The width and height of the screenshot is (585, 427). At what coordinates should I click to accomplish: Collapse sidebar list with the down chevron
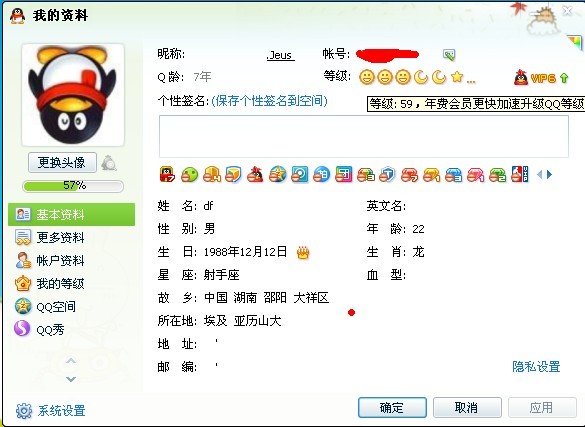(x=71, y=379)
